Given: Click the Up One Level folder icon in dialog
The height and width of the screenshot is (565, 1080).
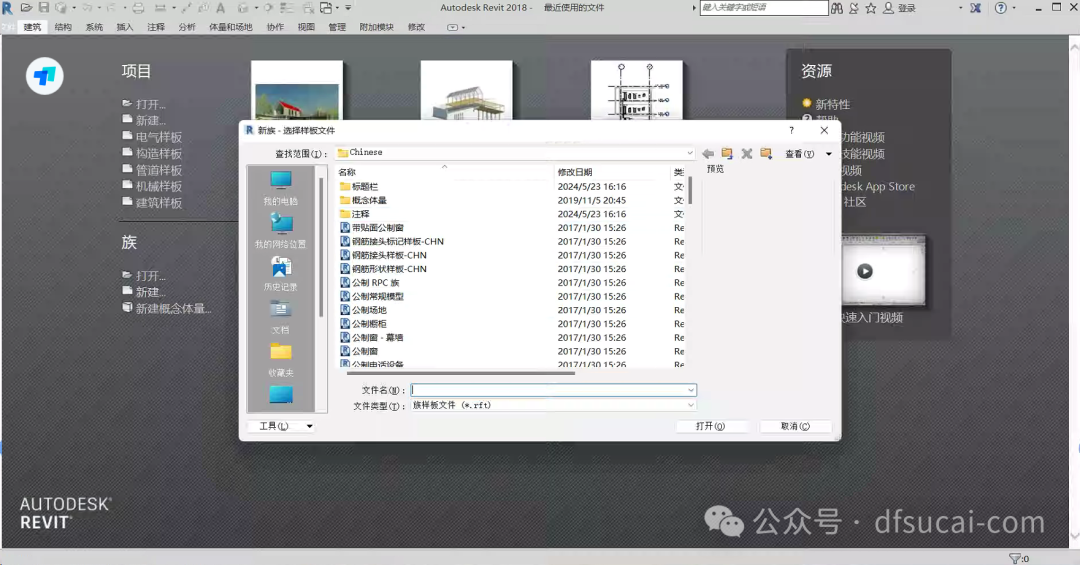Looking at the screenshot, I should pos(727,154).
